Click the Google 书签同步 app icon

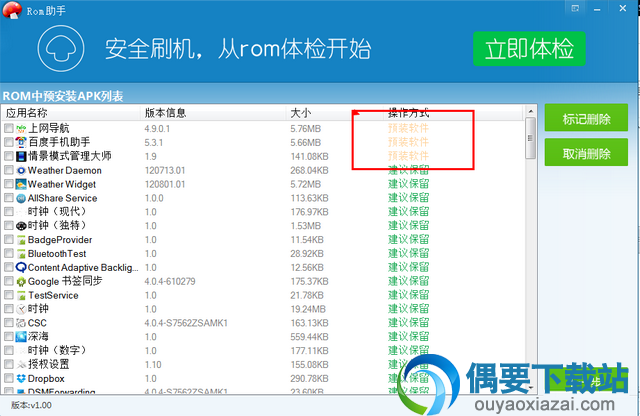point(21,281)
